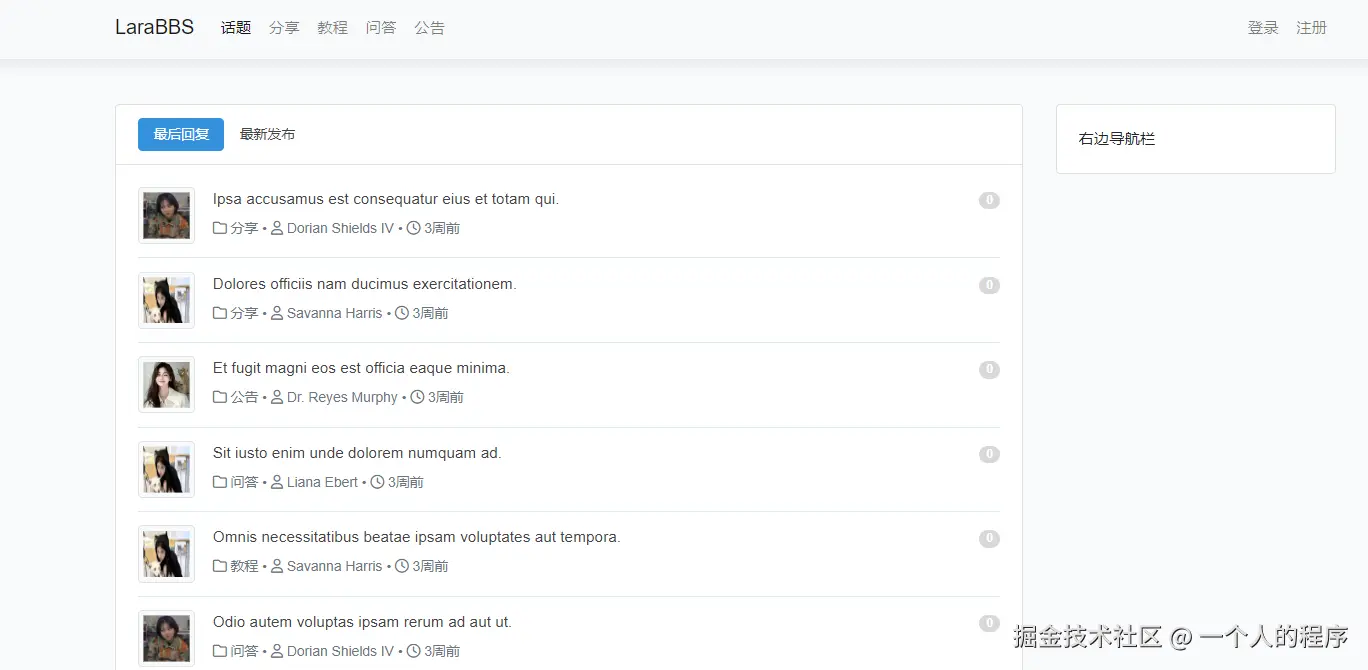Open topic 'Et fugit magni eos est officia'
The height and width of the screenshot is (670, 1368).
point(361,368)
